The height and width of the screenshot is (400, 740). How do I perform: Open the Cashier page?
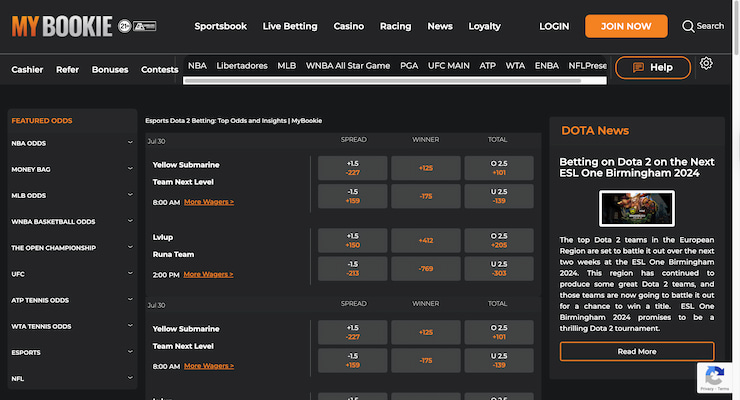[27, 69]
